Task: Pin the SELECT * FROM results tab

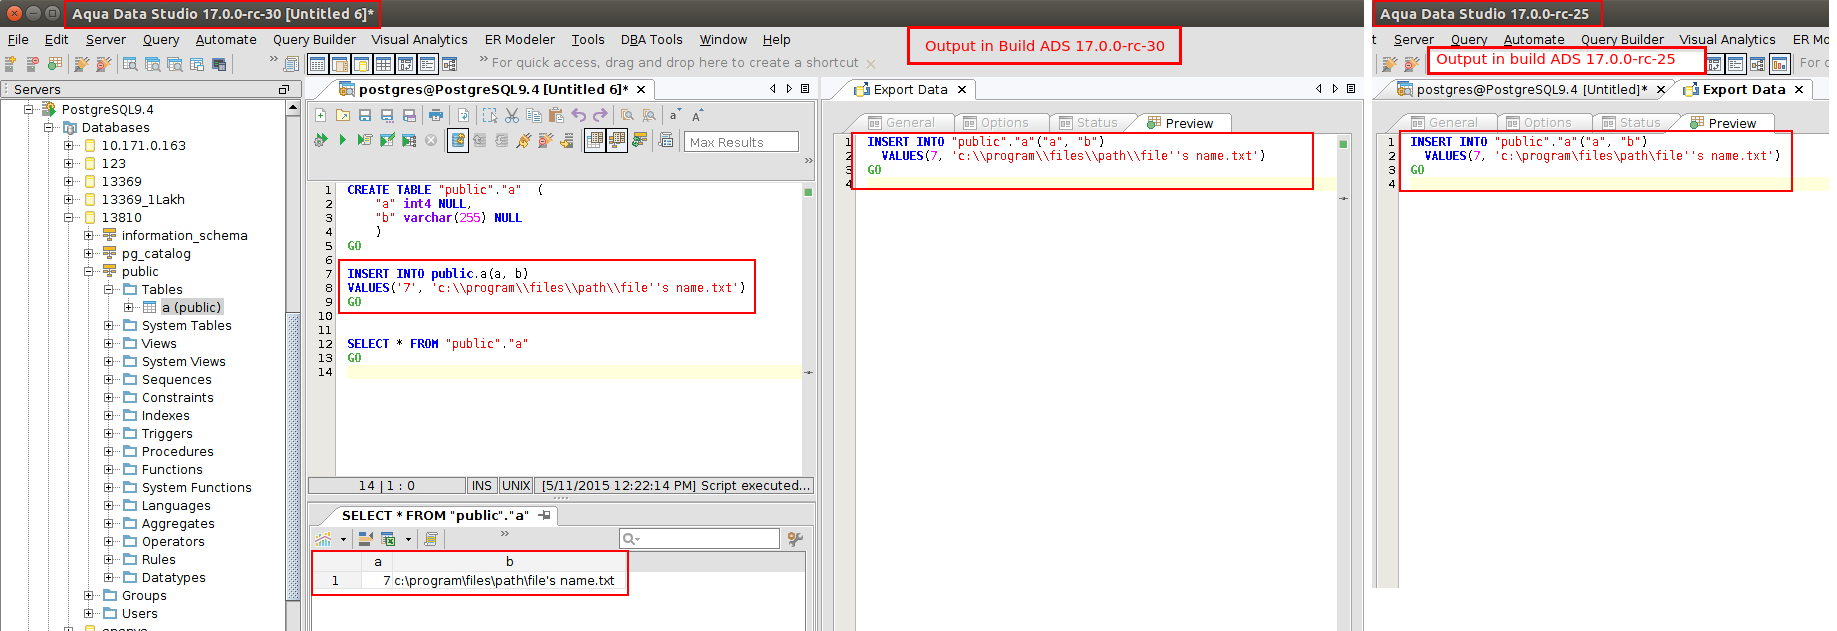Action: pos(545,516)
